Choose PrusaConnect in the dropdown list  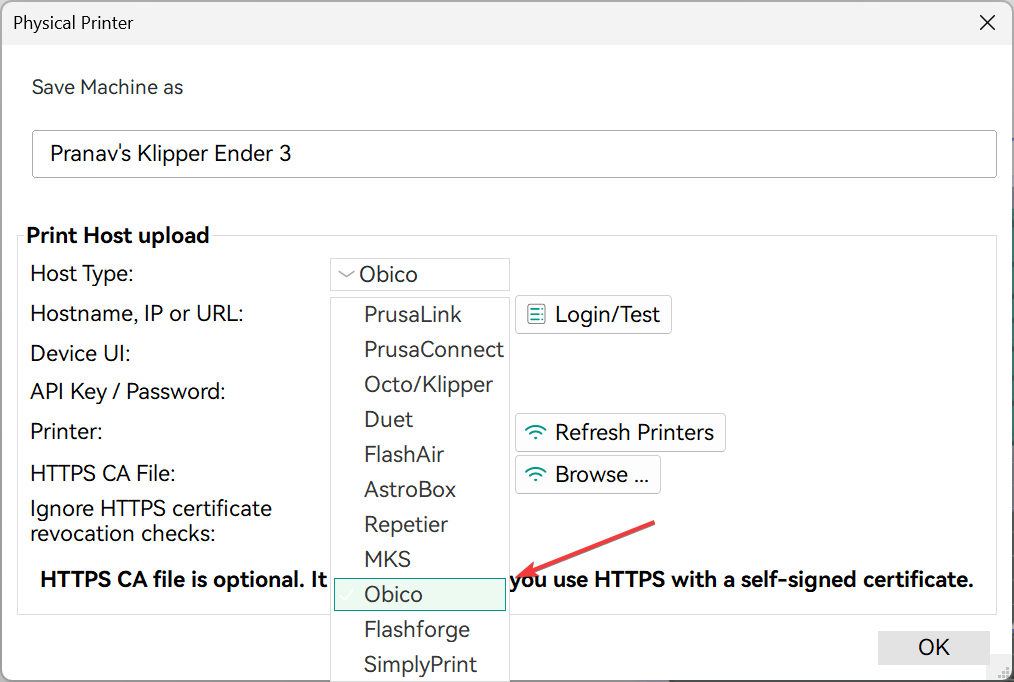click(x=420, y=350)
